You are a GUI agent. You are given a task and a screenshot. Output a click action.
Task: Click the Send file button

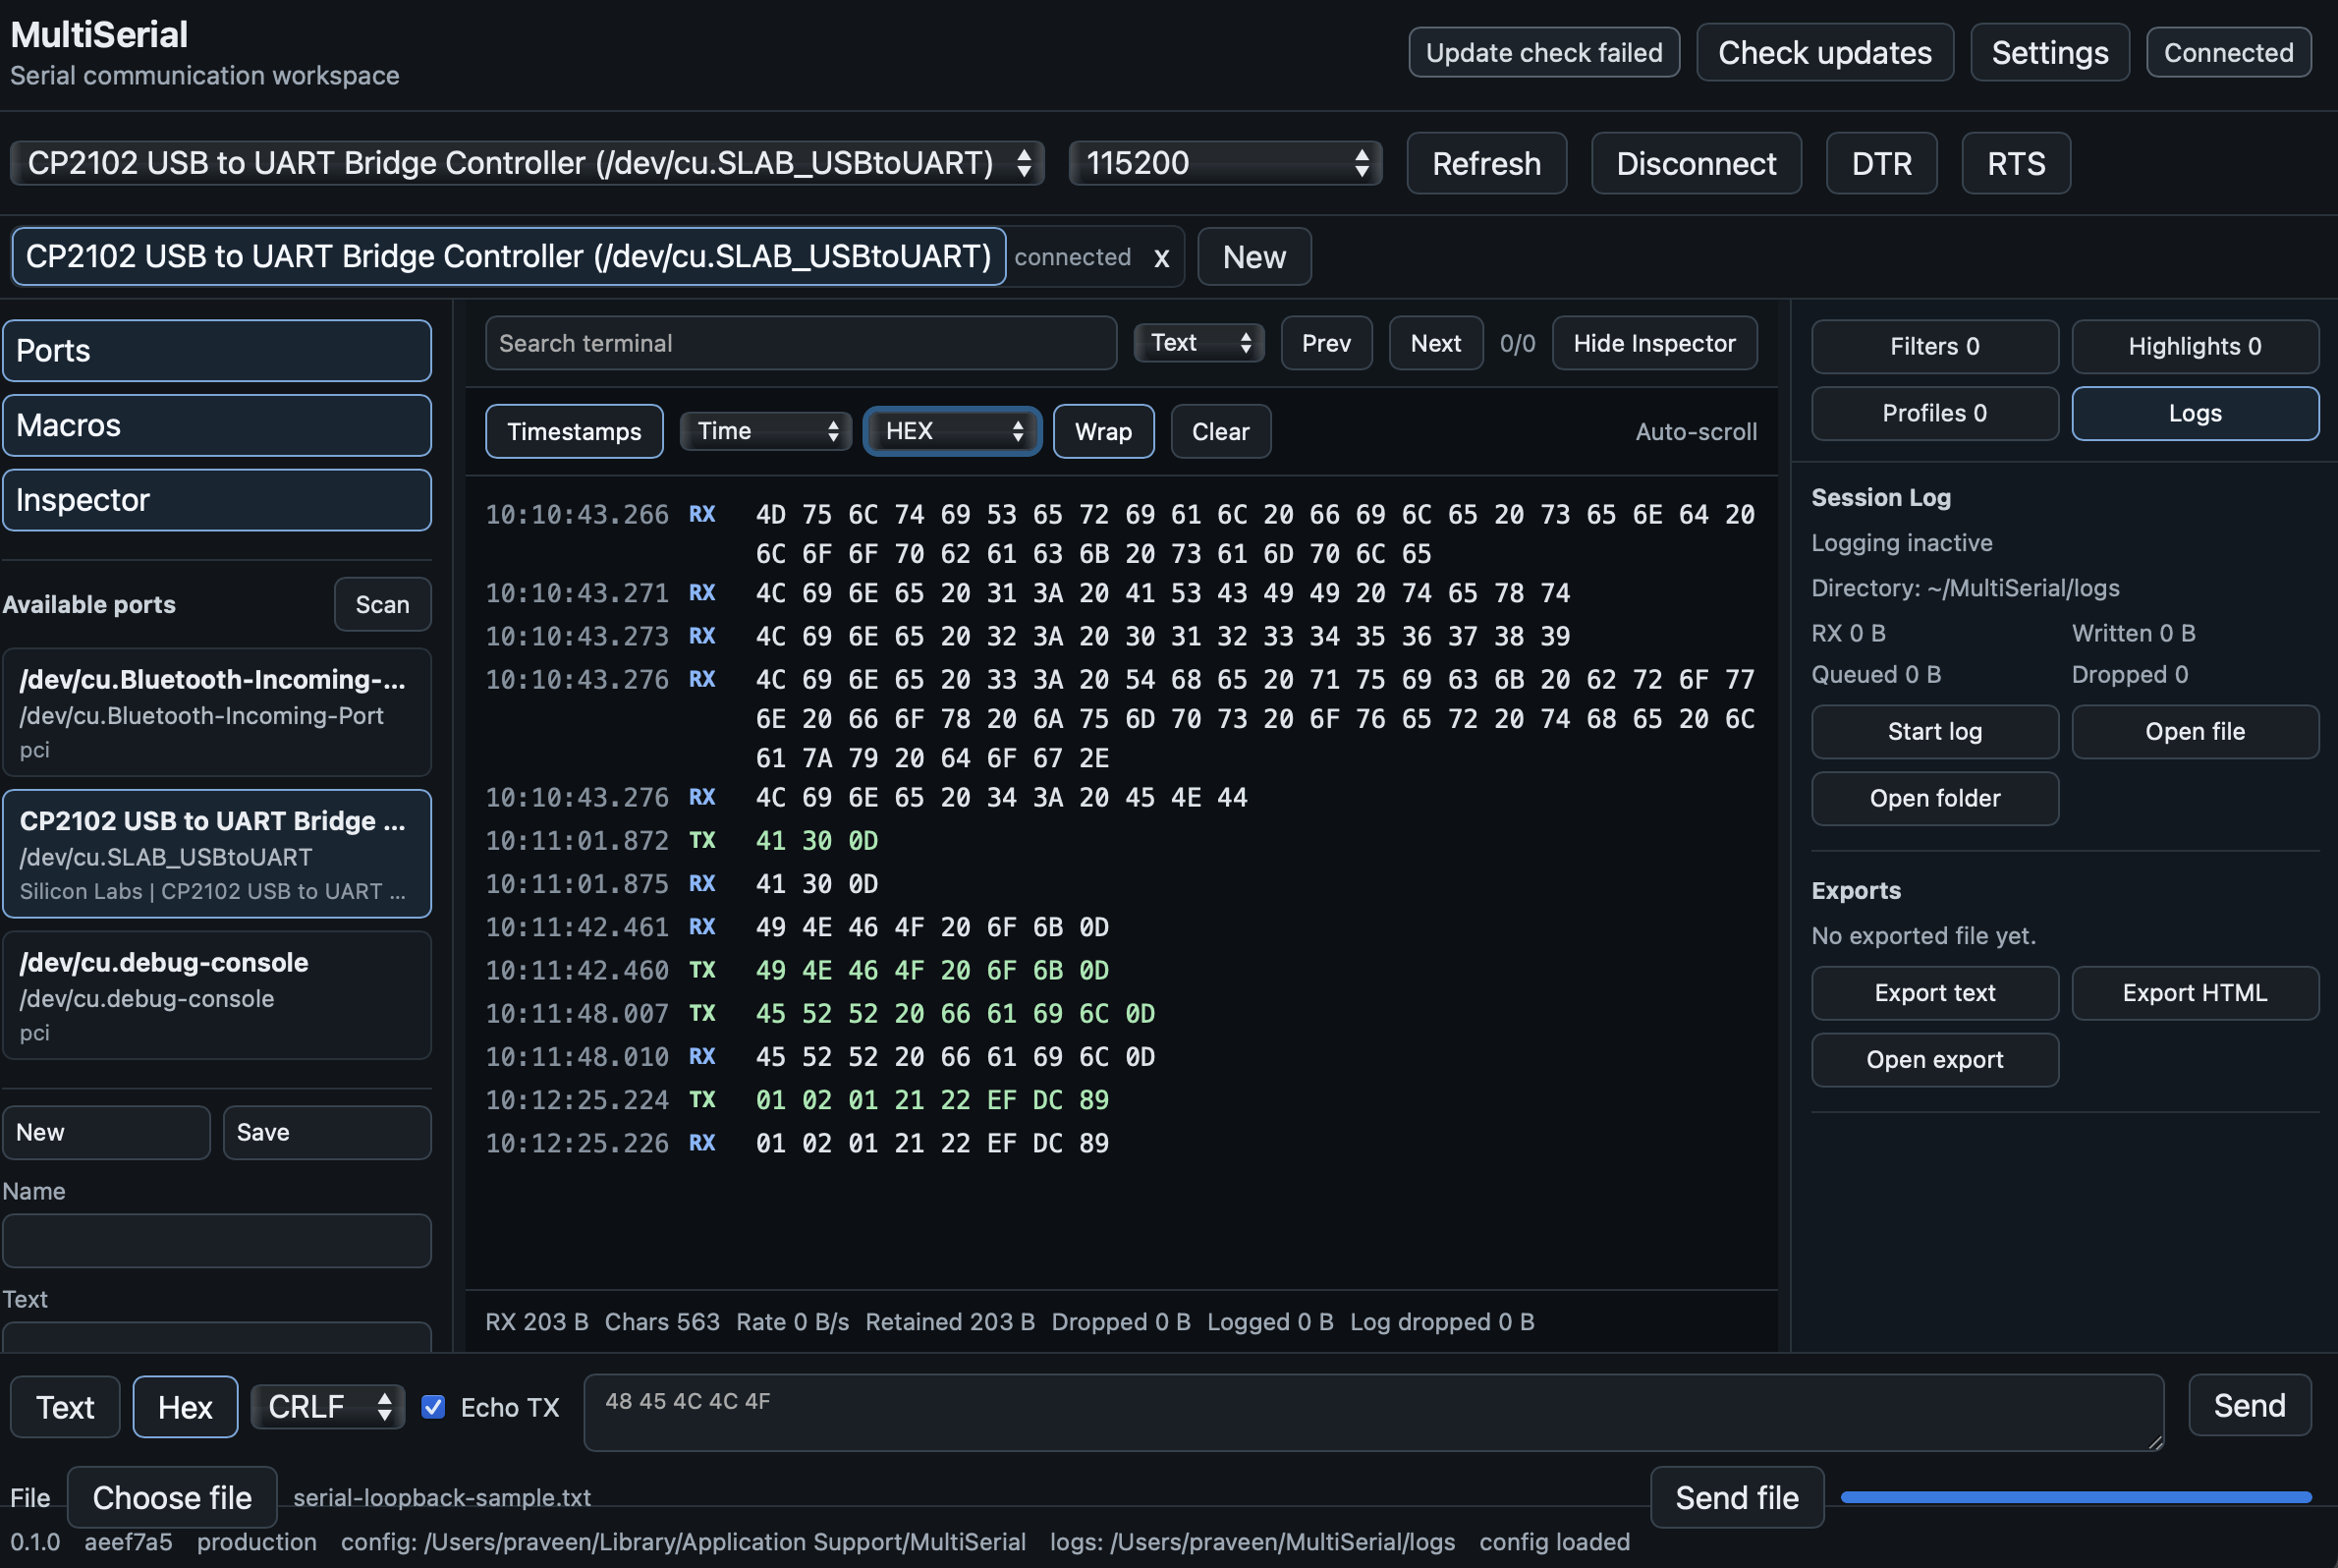pos(1737,1497)
